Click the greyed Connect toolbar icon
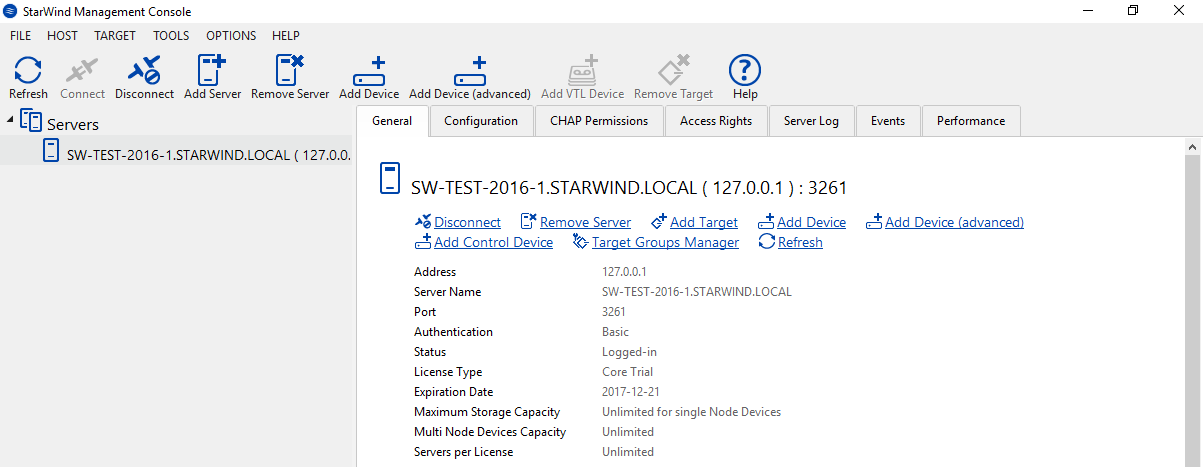Screen dimensions: 1203x467 82,70
